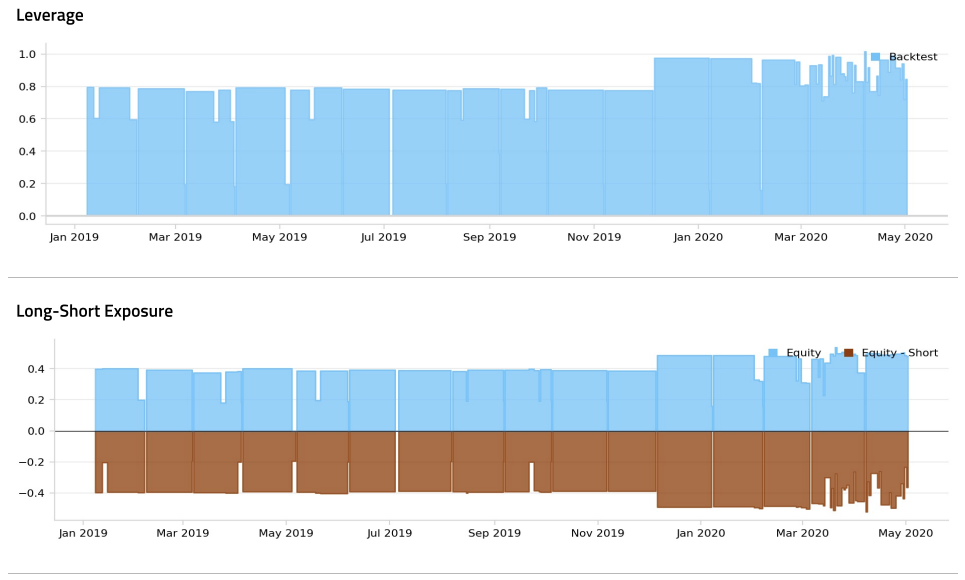Image resolution: width=965 pixels, height=580 pixels.
Task: Toggle the Backtest series legend label
Action: pyautogui.click(x=913, y=57)
